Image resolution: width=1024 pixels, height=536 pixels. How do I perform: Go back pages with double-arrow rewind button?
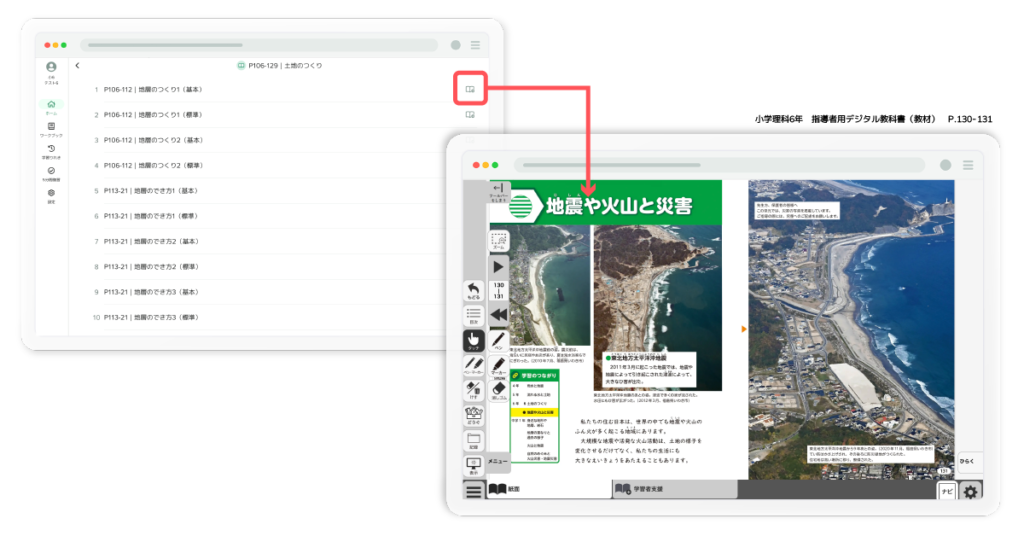click(x=498, y=315)
